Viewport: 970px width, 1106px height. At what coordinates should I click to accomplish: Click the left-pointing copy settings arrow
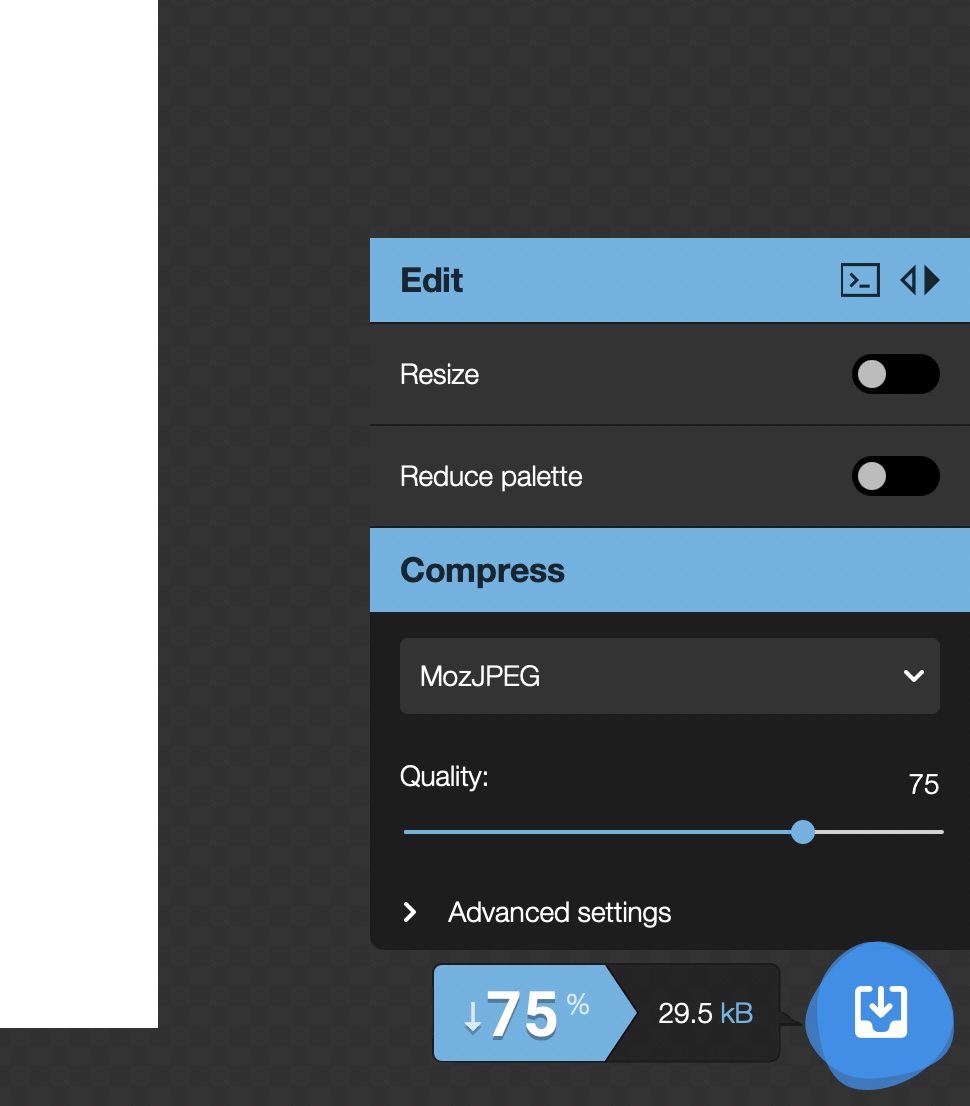click(x=908, y=280)
